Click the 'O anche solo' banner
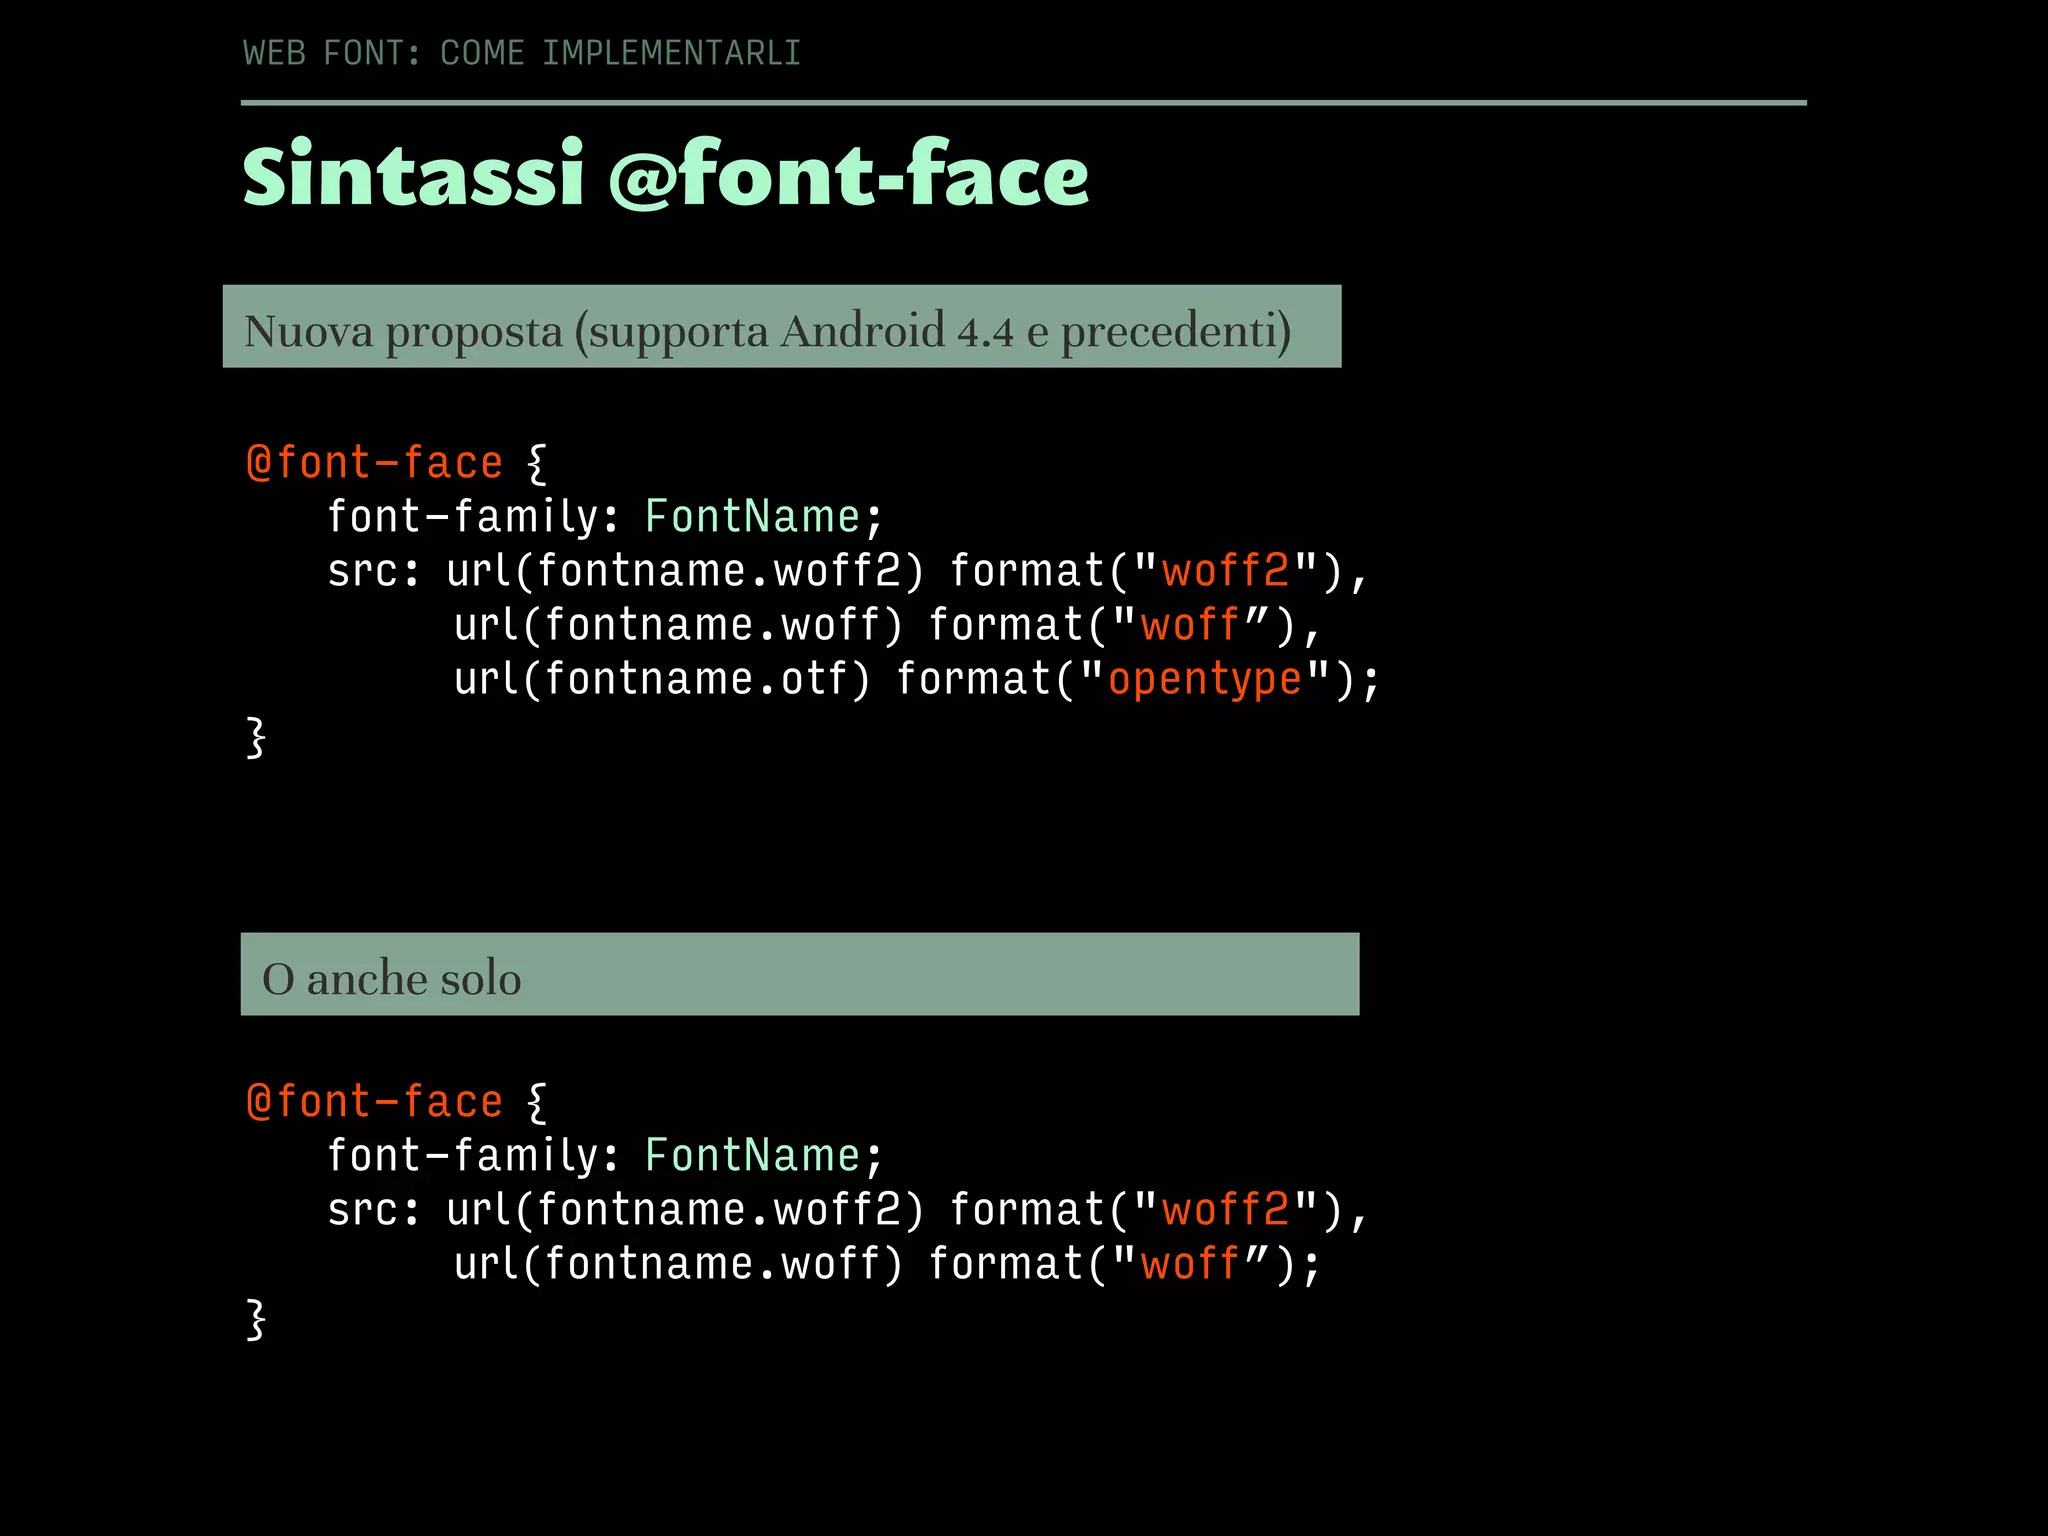The width and height of the screenshot is (2048, 1536). [x=800, y=974]
